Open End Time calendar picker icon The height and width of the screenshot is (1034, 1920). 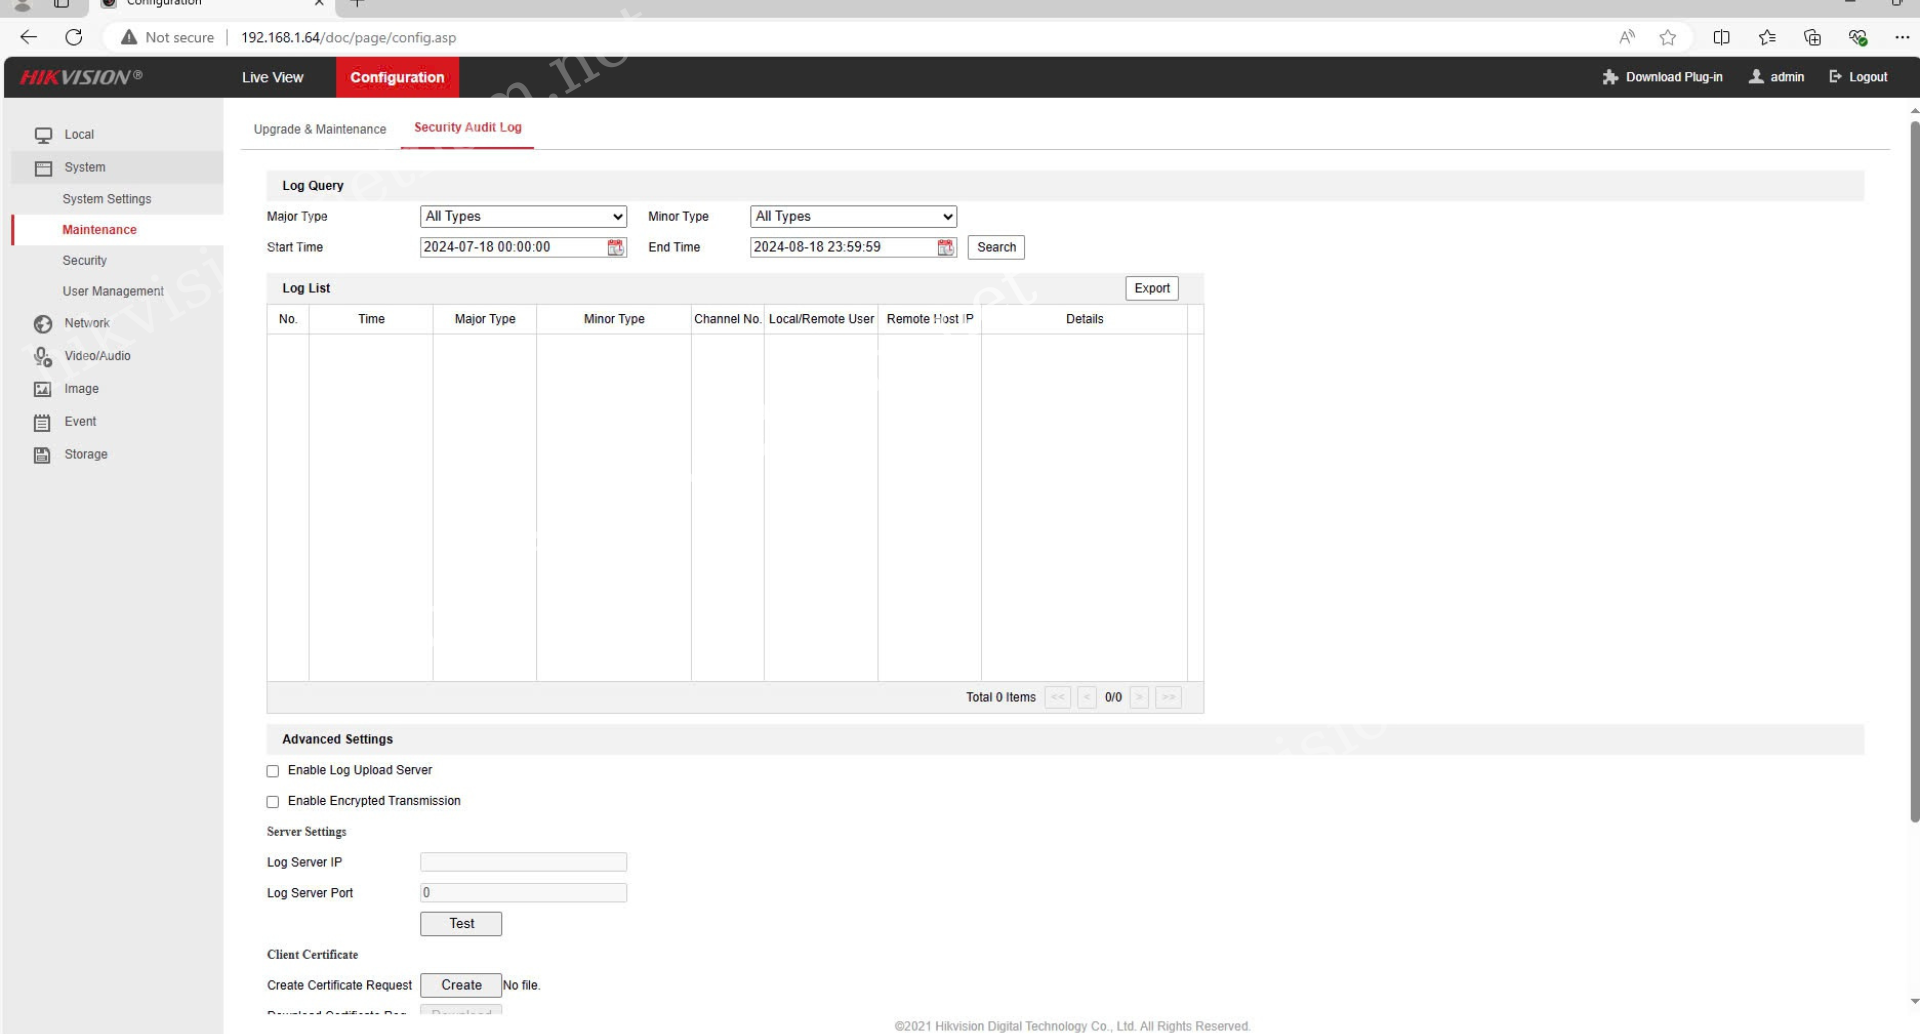(x=945, y=248)
